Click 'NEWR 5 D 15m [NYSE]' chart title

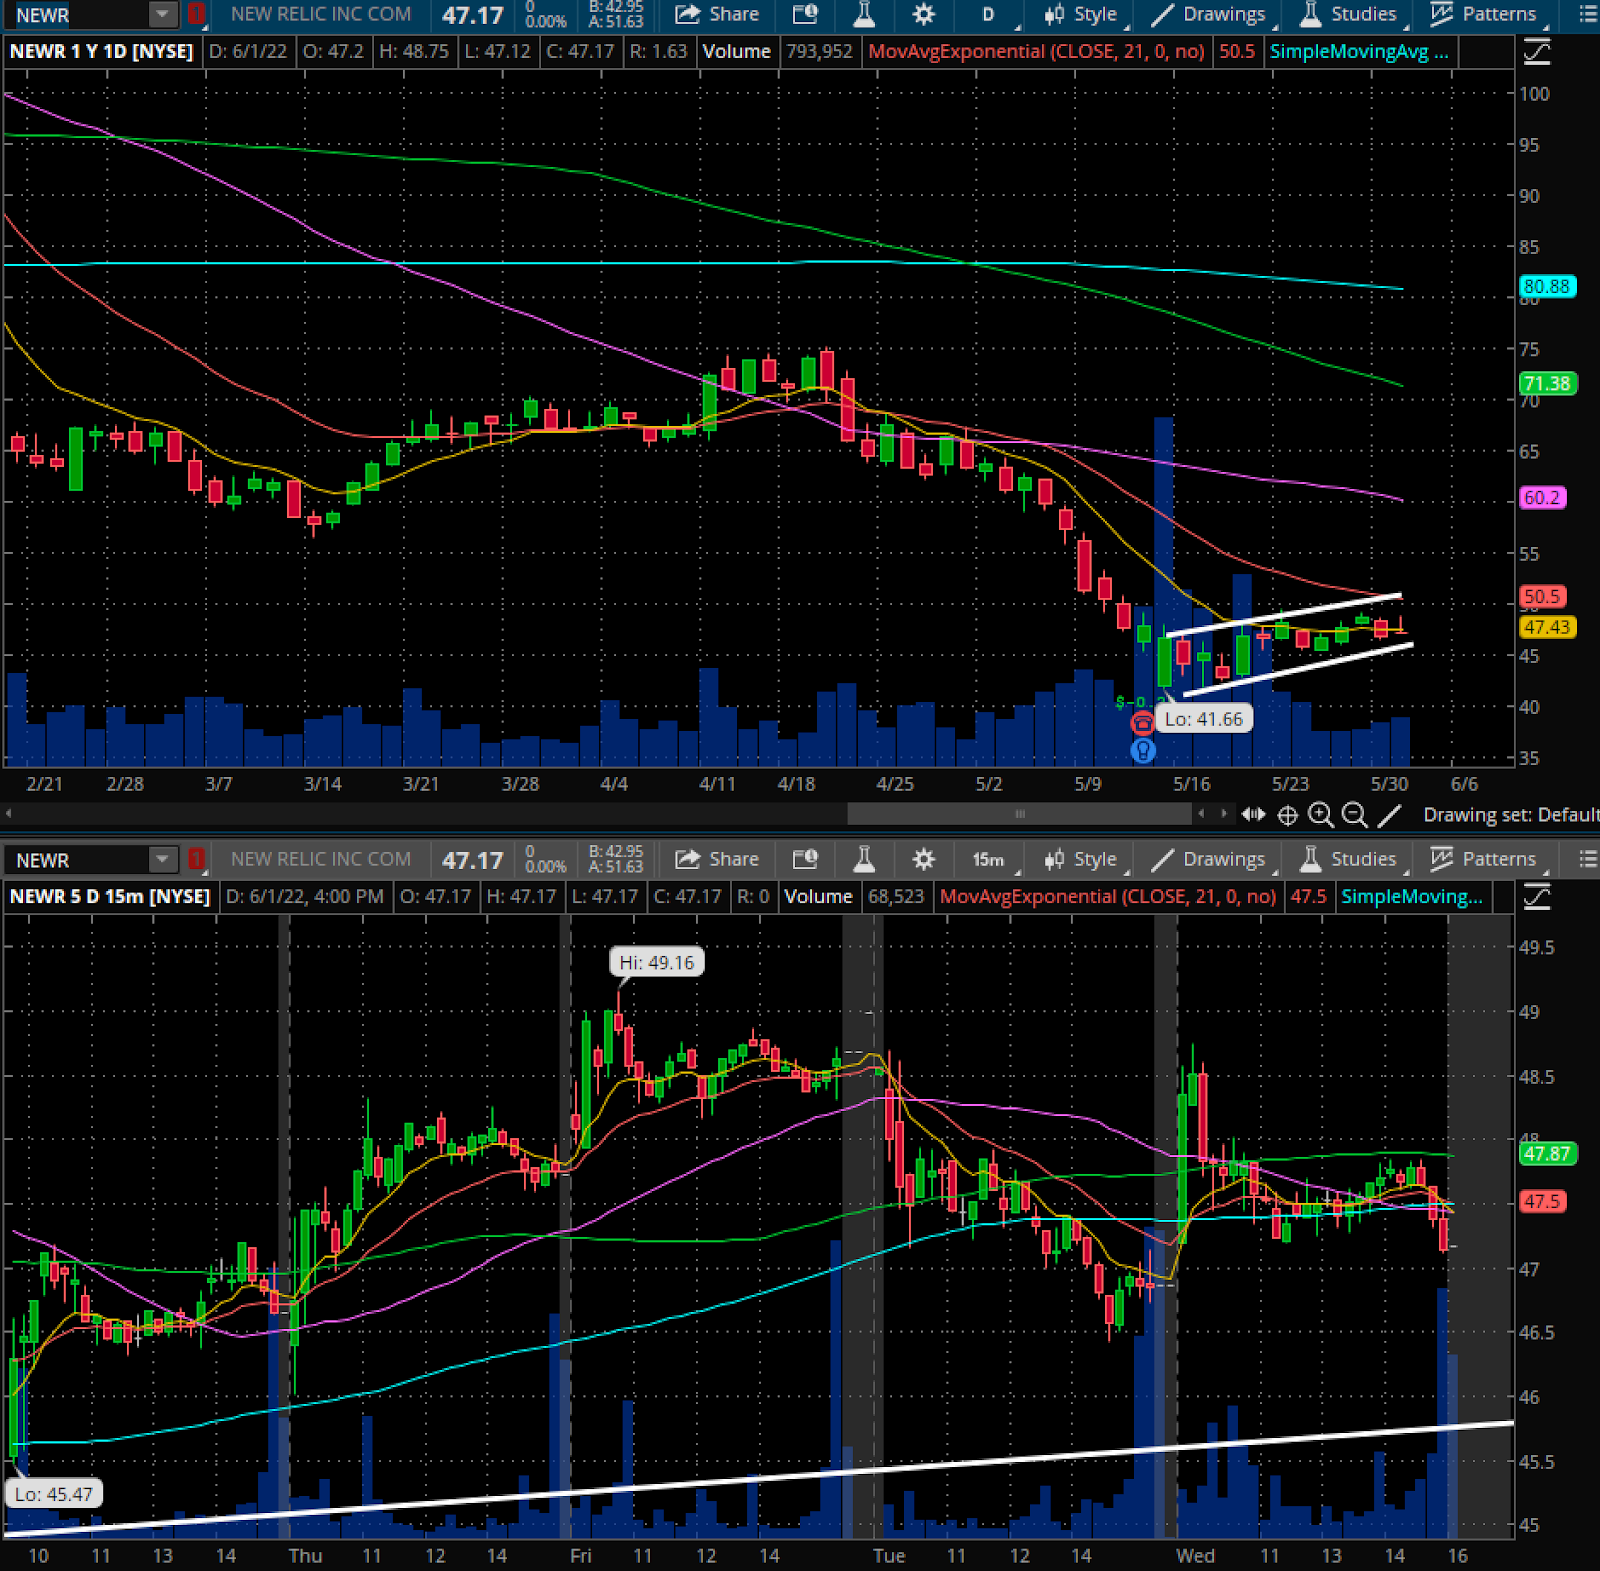[x=110, y=896]
